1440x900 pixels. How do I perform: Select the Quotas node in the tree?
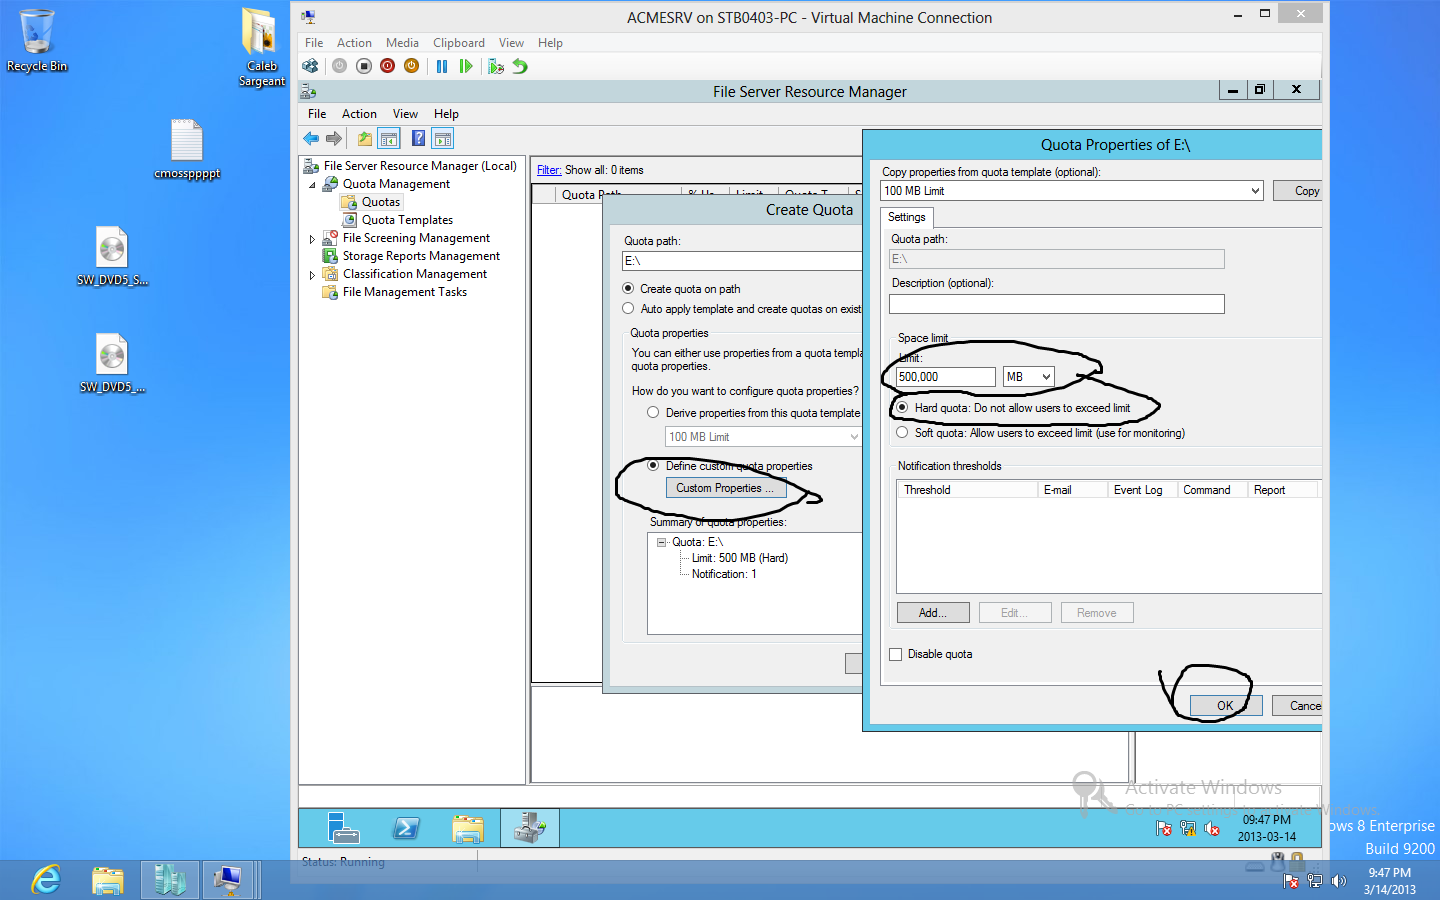click(x=381, y=202)
